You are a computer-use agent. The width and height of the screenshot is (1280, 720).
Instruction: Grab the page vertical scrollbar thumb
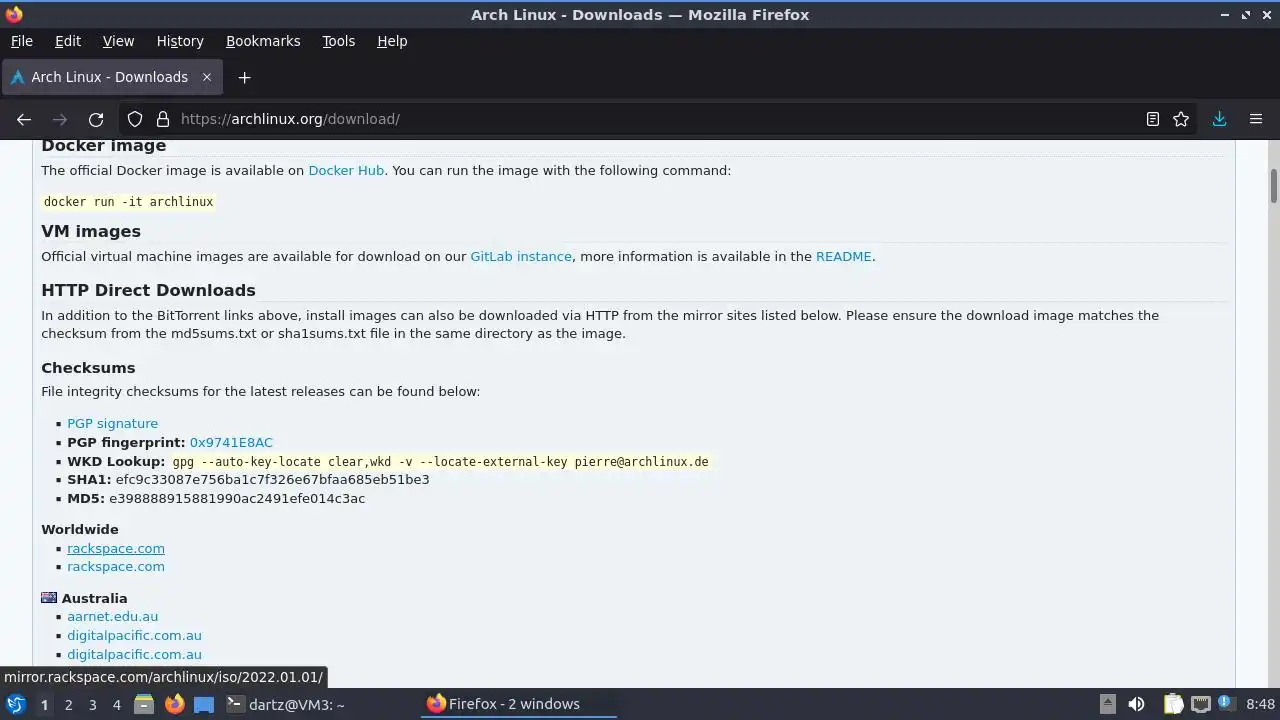pyautogui.click(x=1274, y=185)
